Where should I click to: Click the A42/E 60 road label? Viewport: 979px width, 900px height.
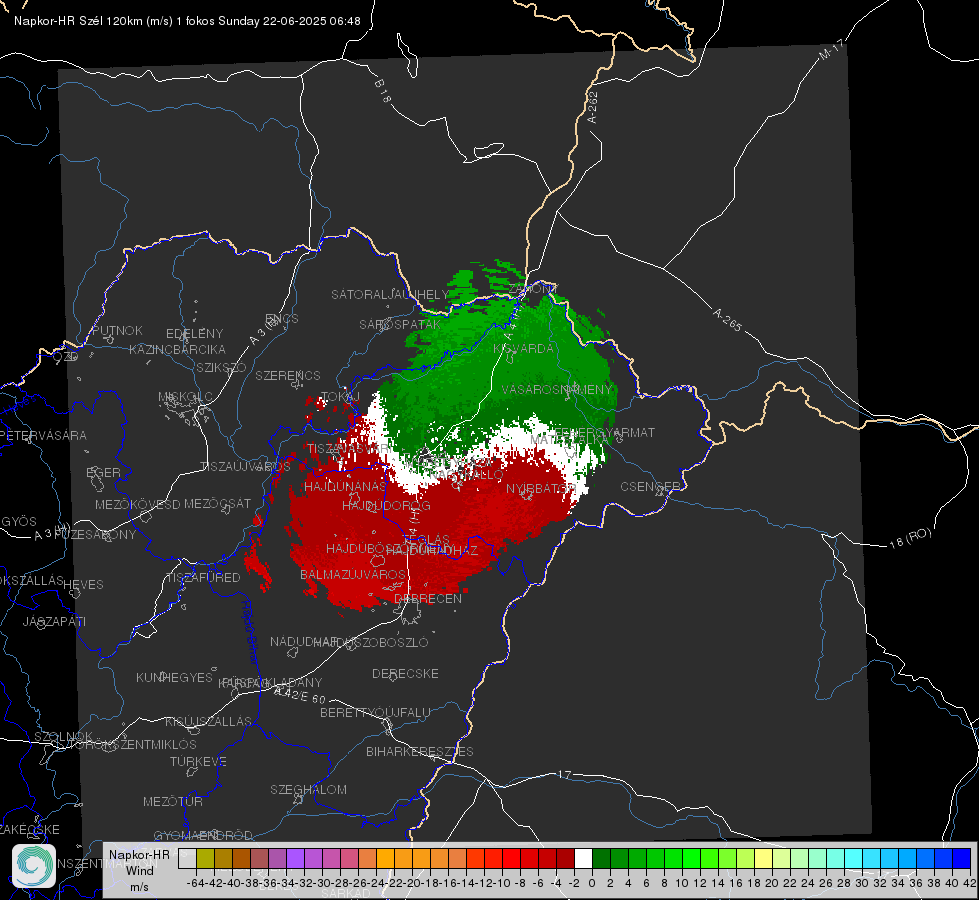(x=300, y=695)
